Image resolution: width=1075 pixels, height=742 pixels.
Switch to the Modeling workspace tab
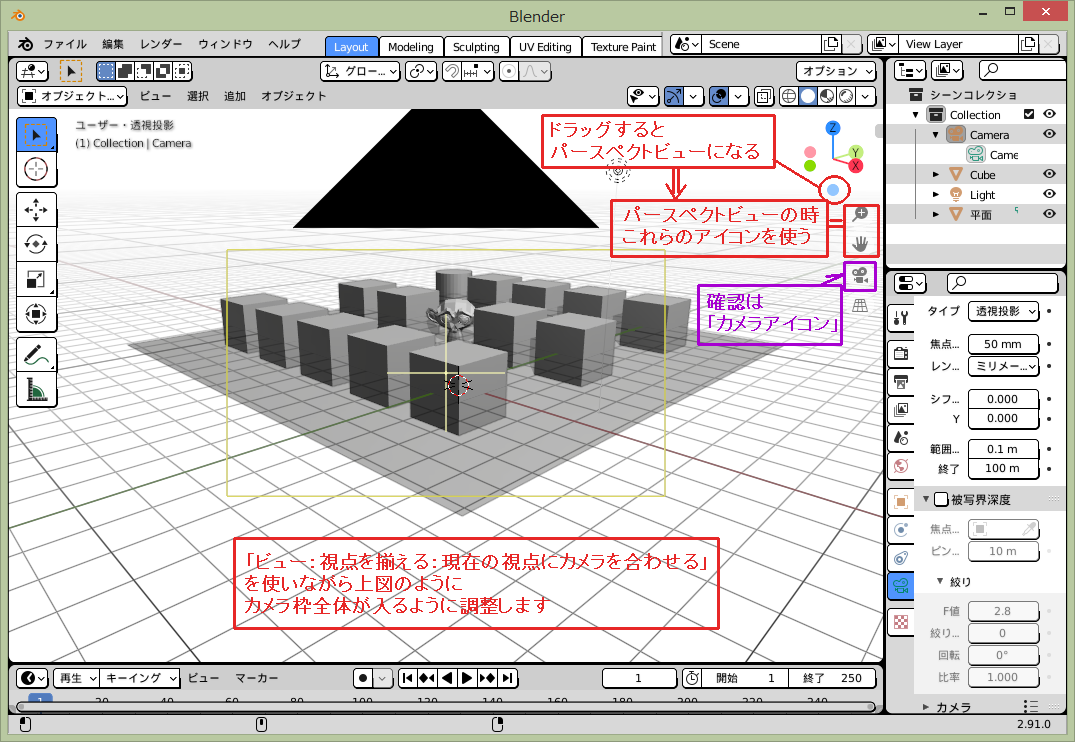(411, 47)
